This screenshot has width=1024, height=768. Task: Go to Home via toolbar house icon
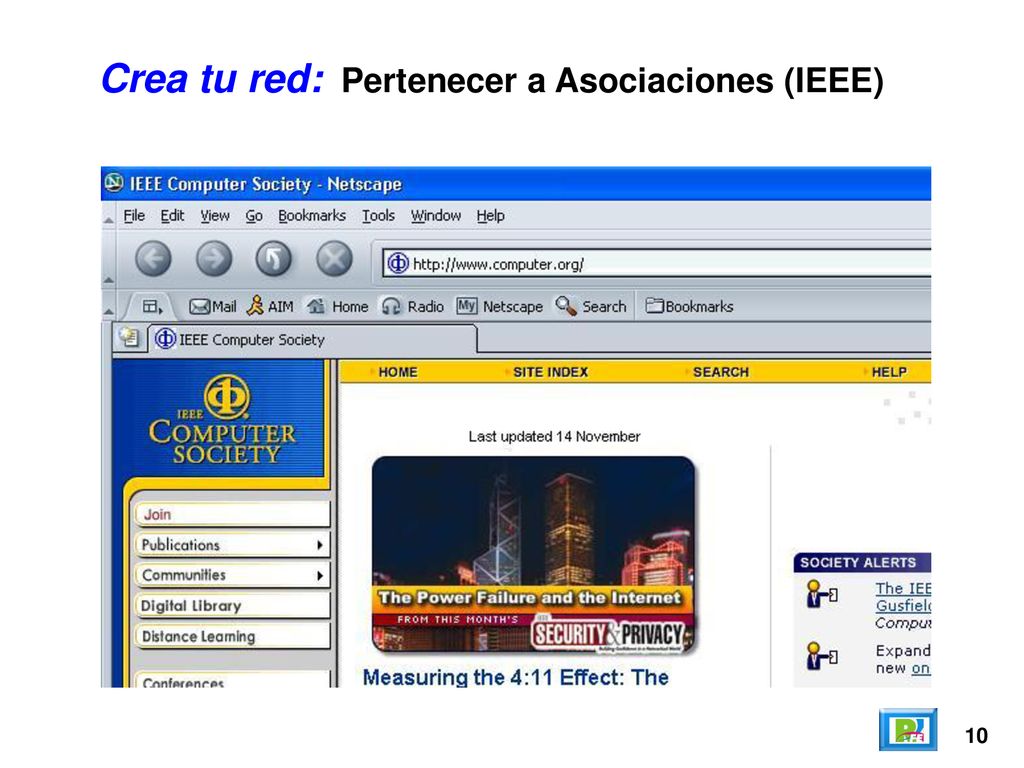point(338,306)
